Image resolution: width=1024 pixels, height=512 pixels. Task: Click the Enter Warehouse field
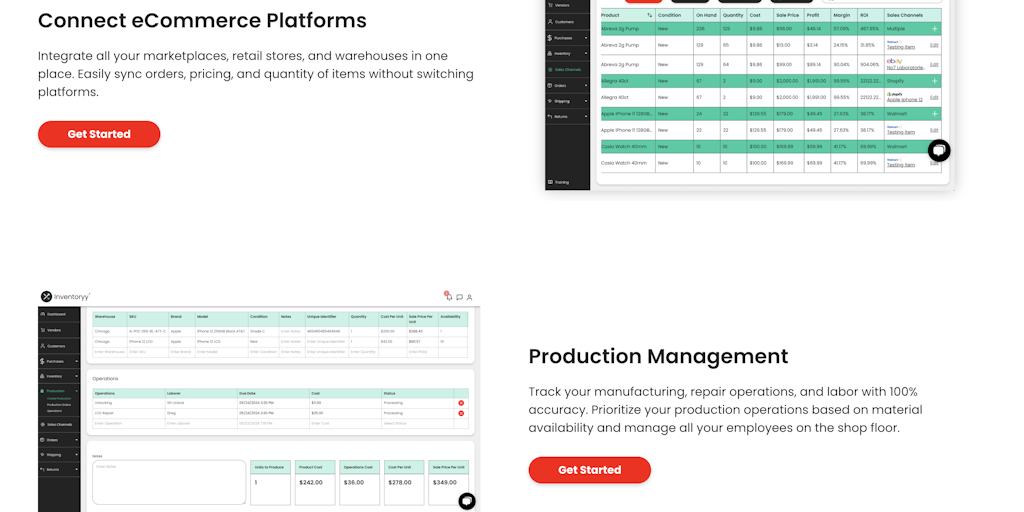110,352
